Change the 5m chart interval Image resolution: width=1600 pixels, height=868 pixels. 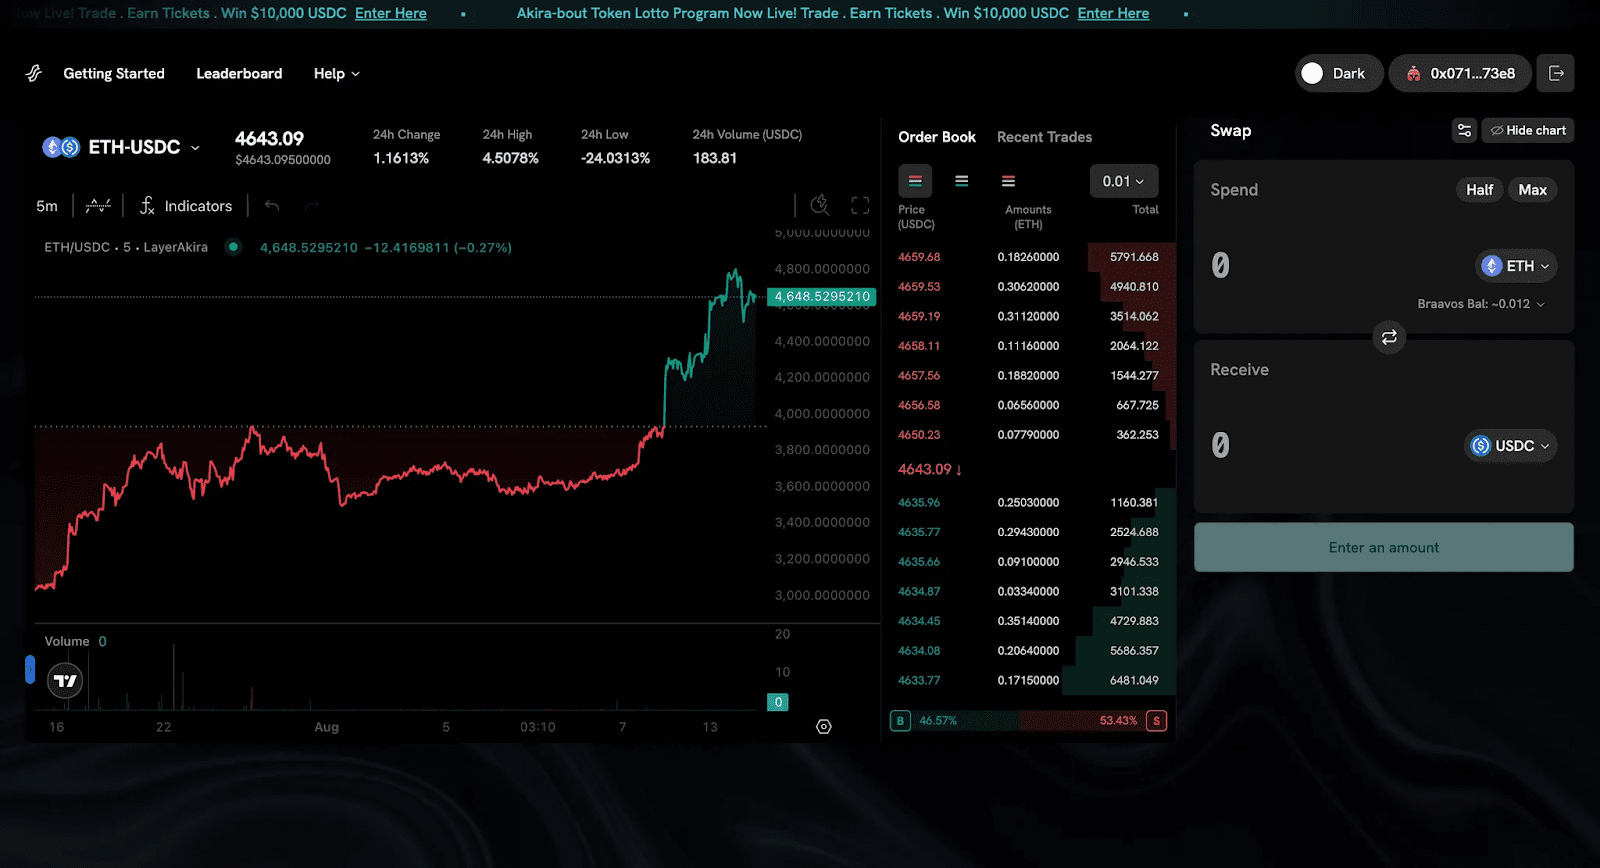[47, 206]
